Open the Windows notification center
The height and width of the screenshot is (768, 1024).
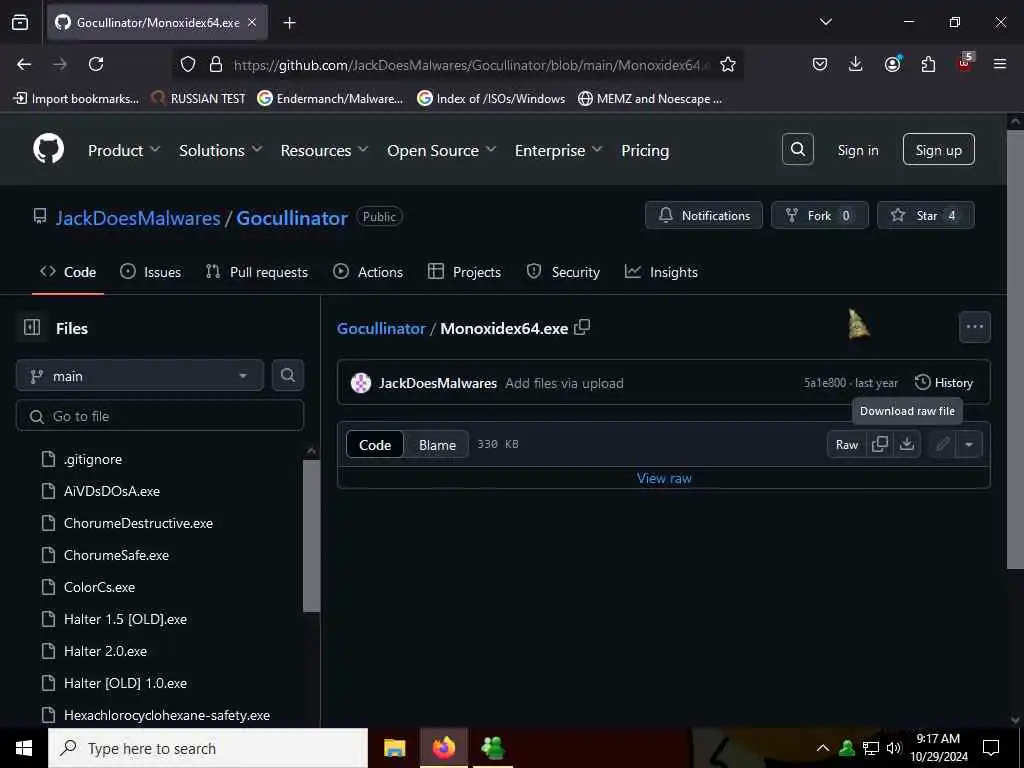tap(991, 748)
